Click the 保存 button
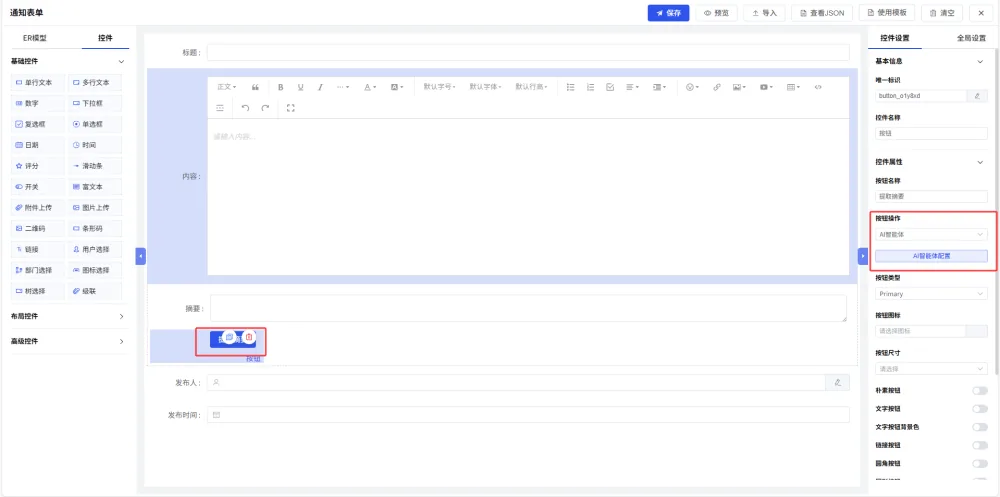The height and width of the screenshot is (497, 1000). 668,13
